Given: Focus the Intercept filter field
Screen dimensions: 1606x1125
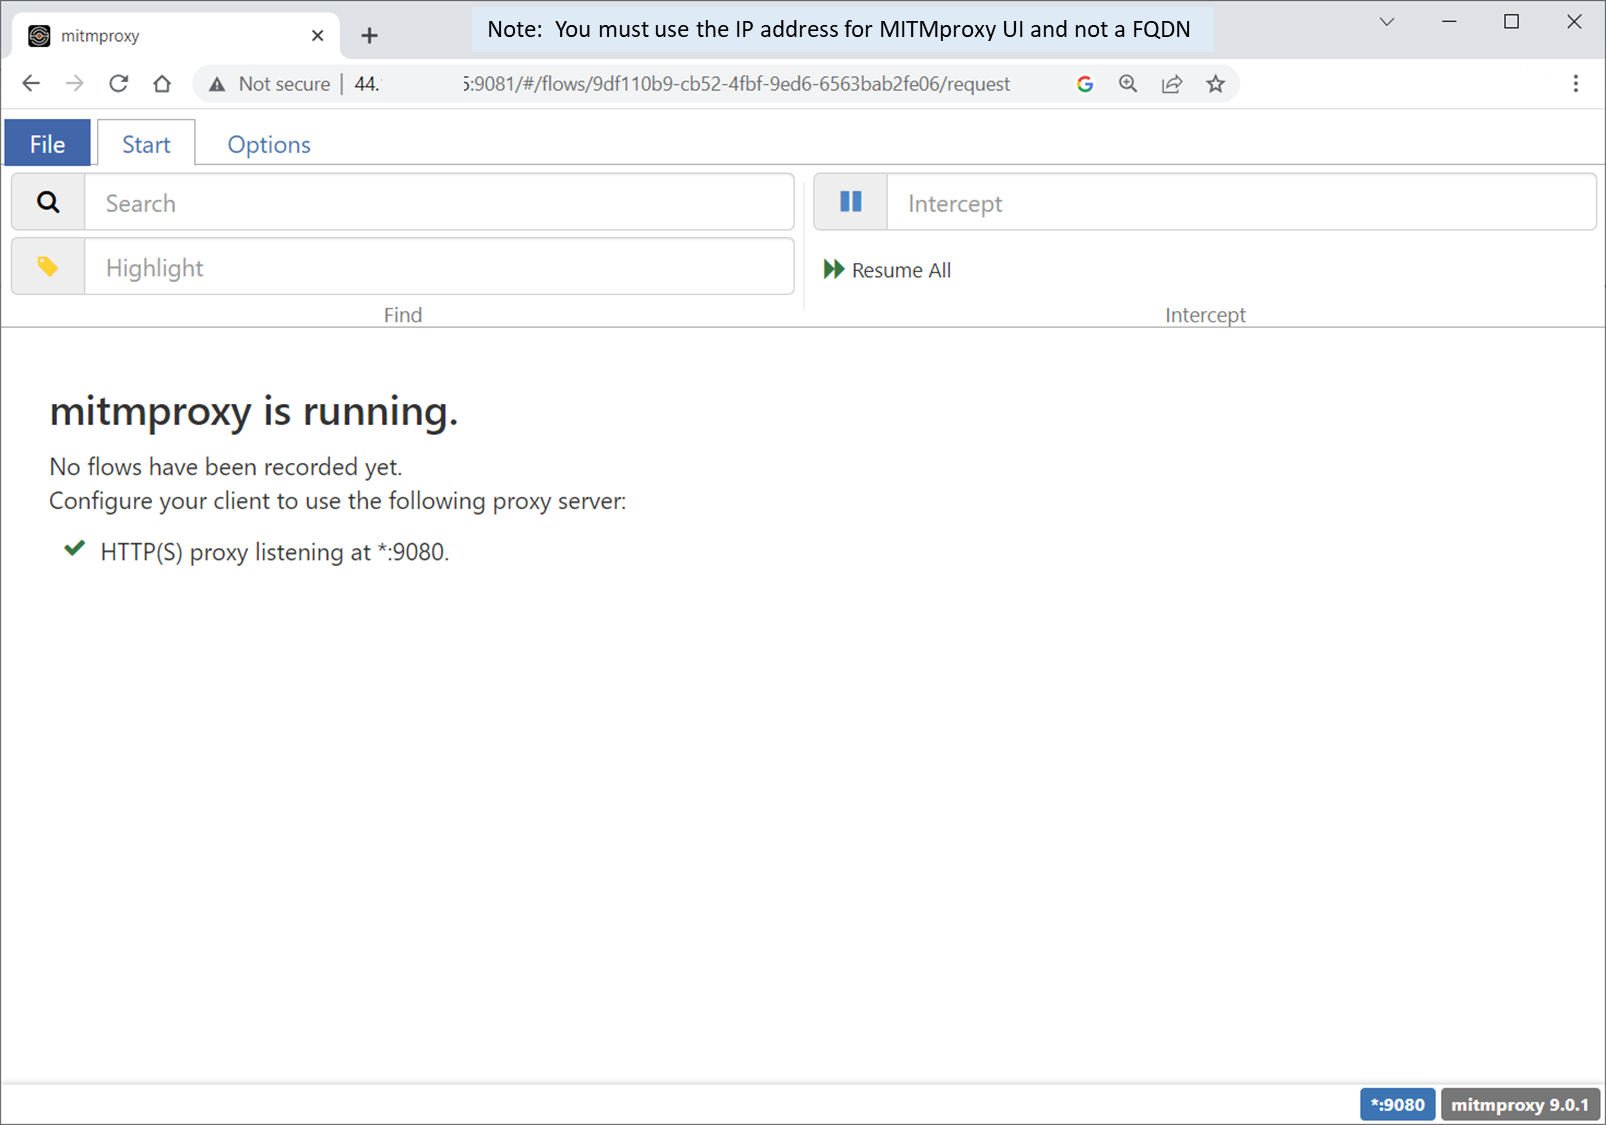Looking at the screenshot, I should click(1240, 203).
